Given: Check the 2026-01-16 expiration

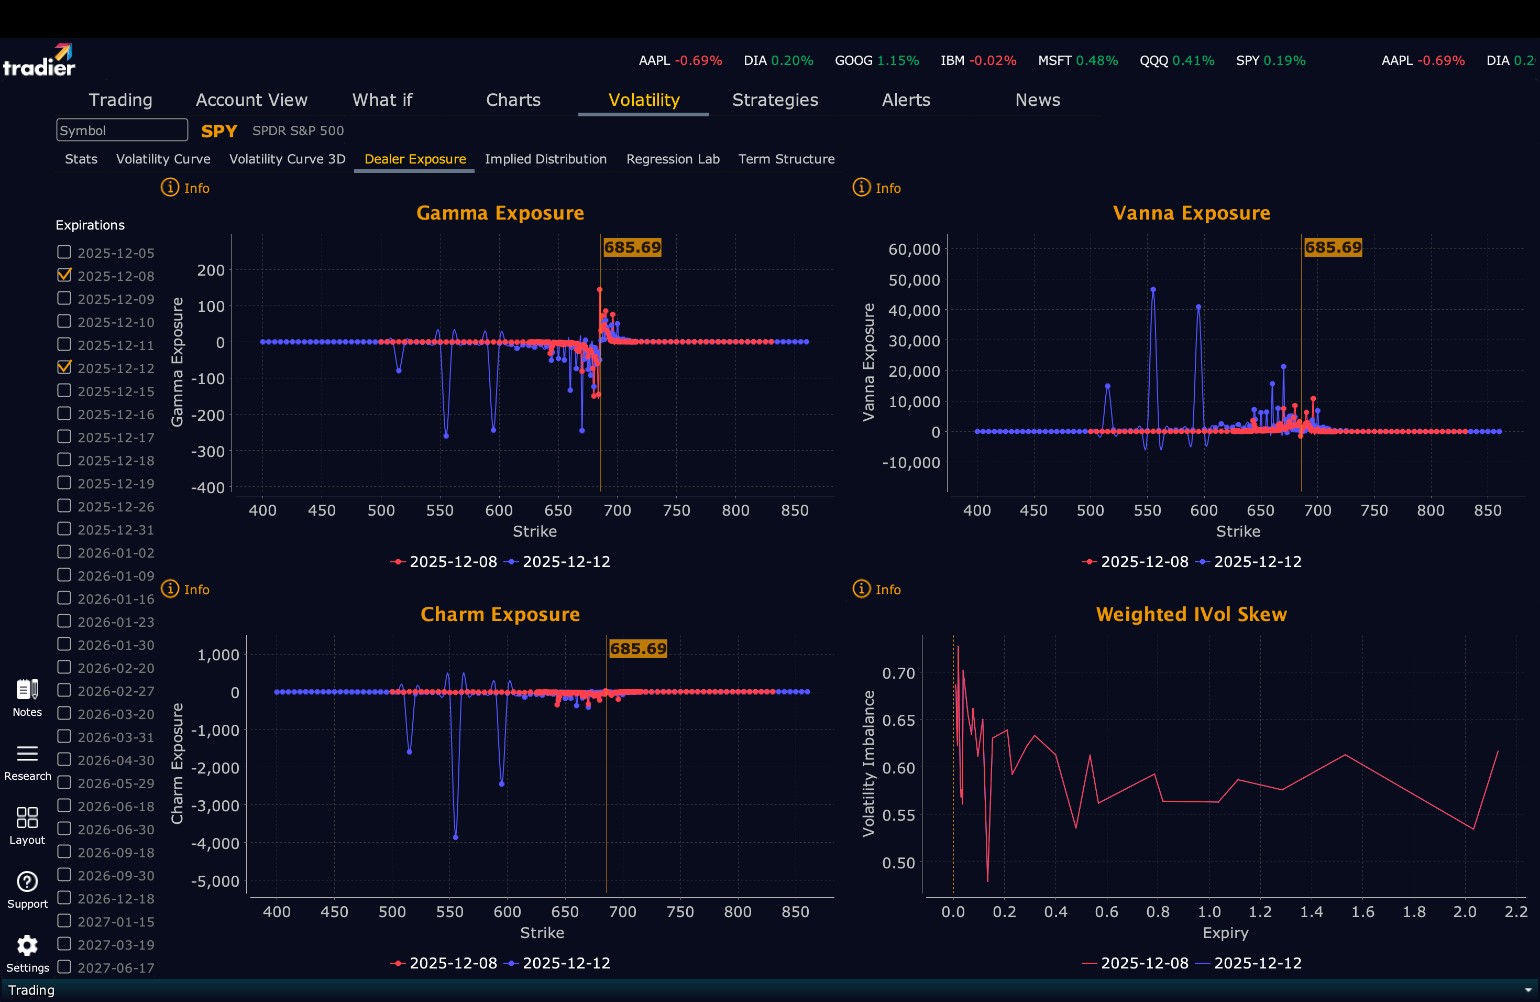Looking at the screenshot, I should pos(64,597).
